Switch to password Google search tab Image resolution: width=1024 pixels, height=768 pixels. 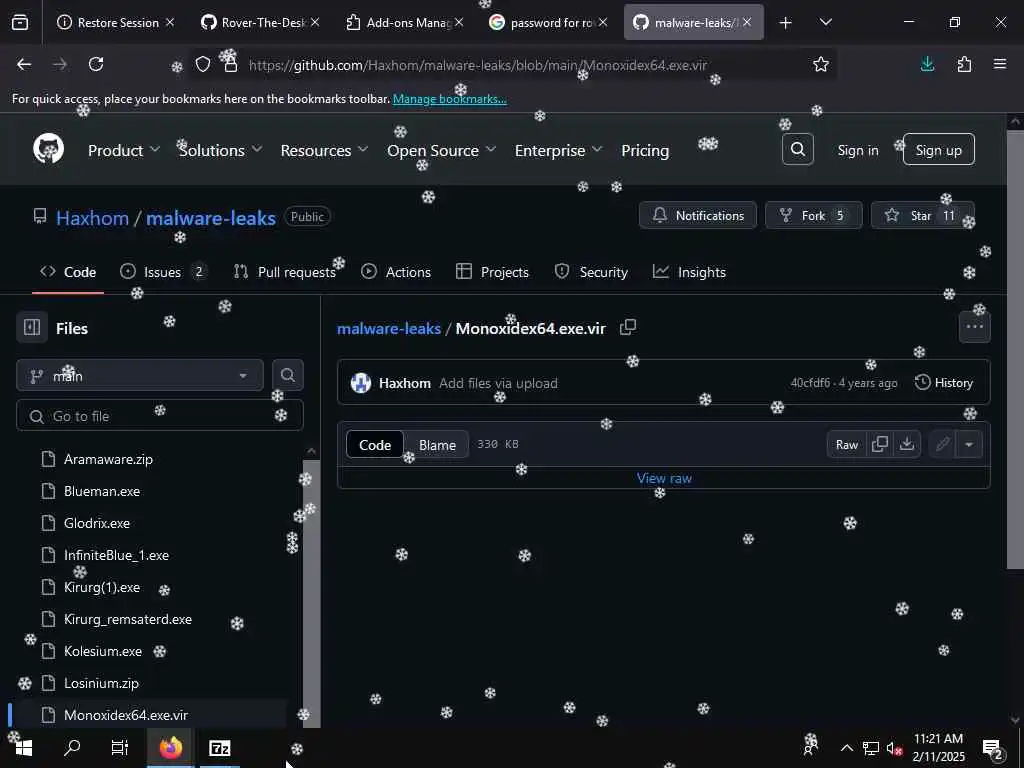coord(550,23)
